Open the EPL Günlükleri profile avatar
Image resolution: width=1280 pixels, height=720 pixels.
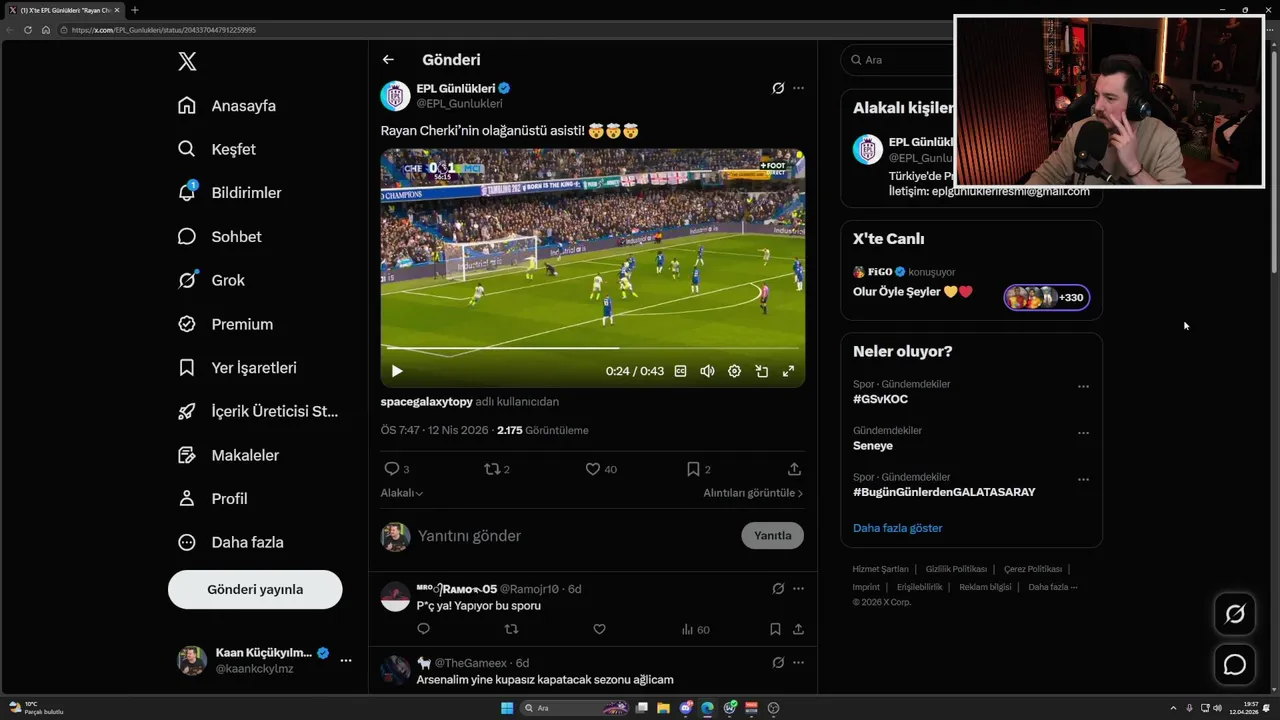(396, 96)
